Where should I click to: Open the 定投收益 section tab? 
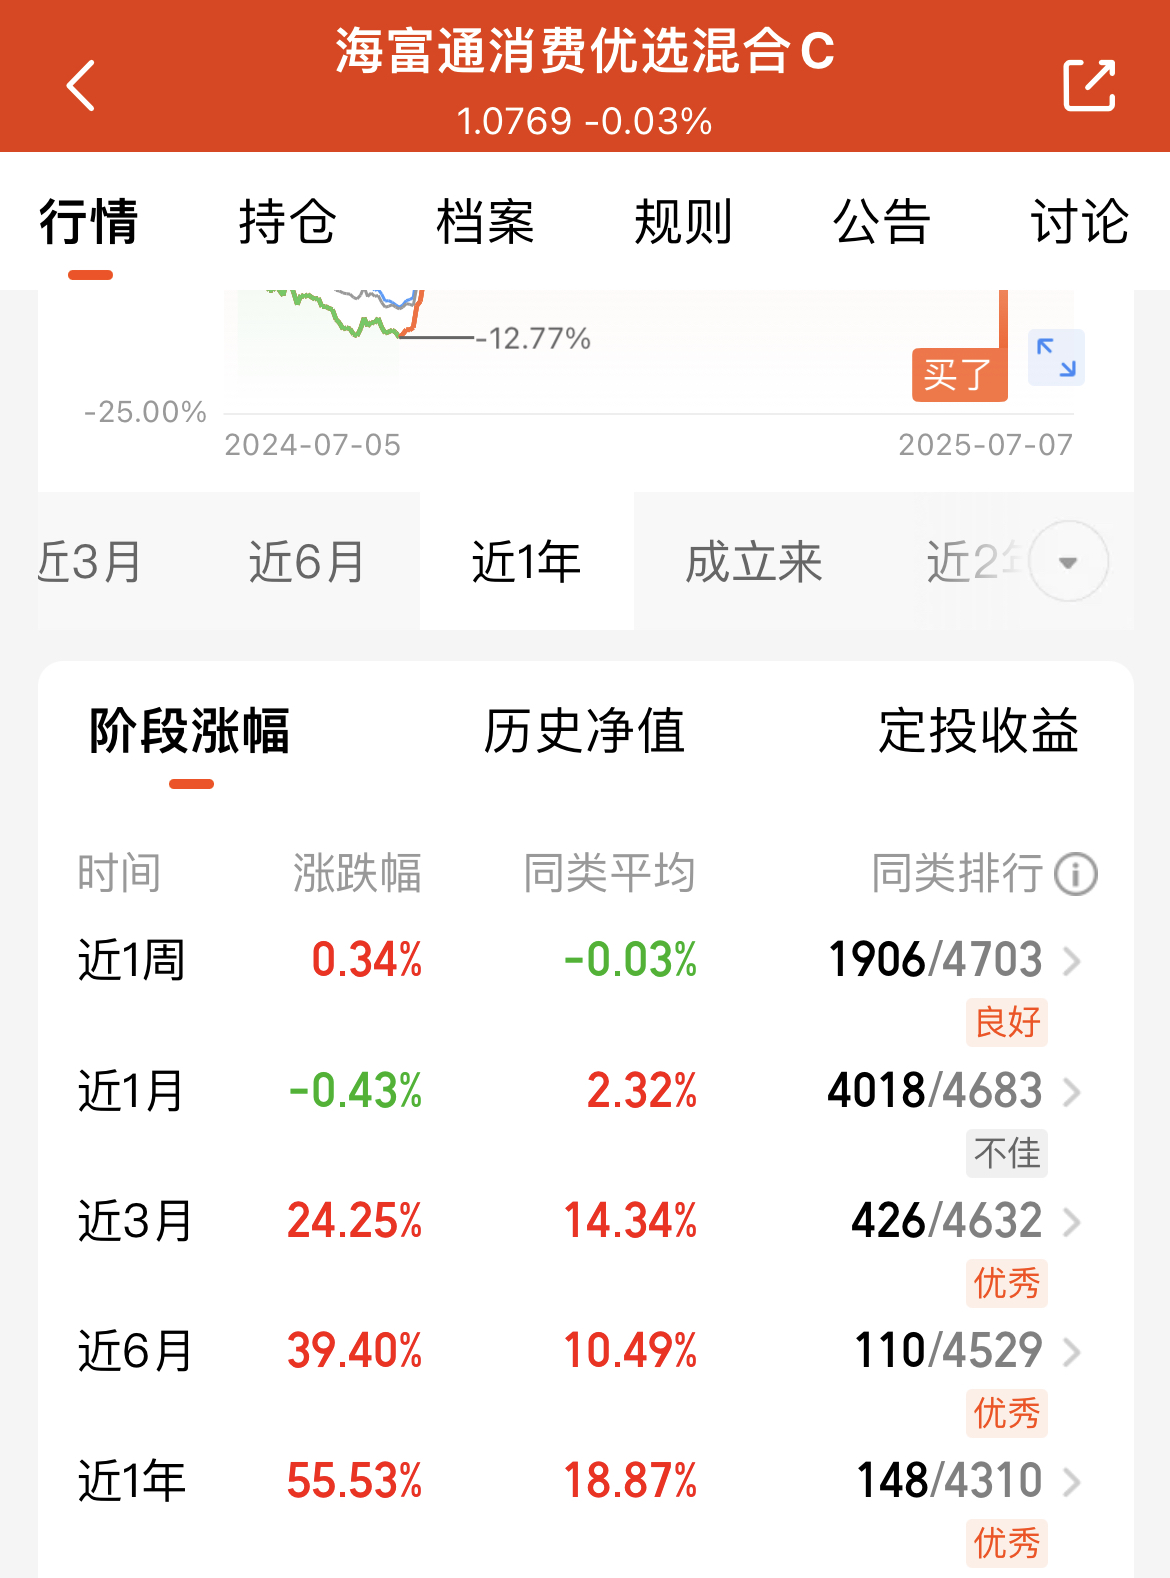tap(979, 731)
